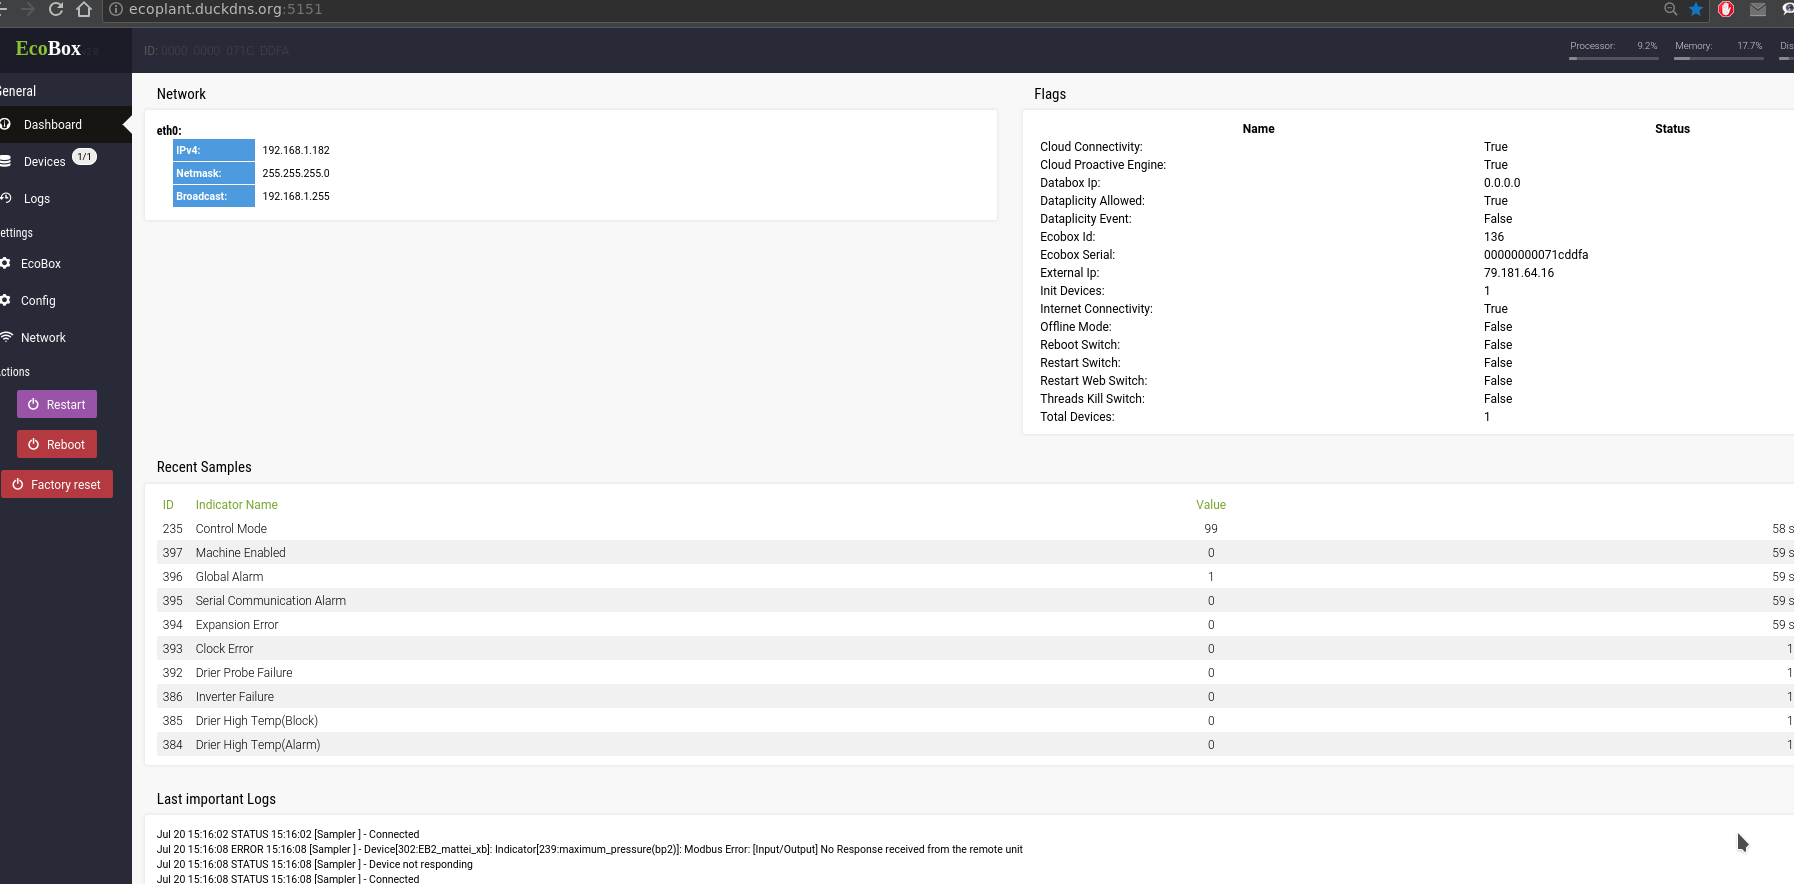This screenshot has width=1794, height=884.
Task: Click the browser forward arrow
Action: (x=28, y=9)
